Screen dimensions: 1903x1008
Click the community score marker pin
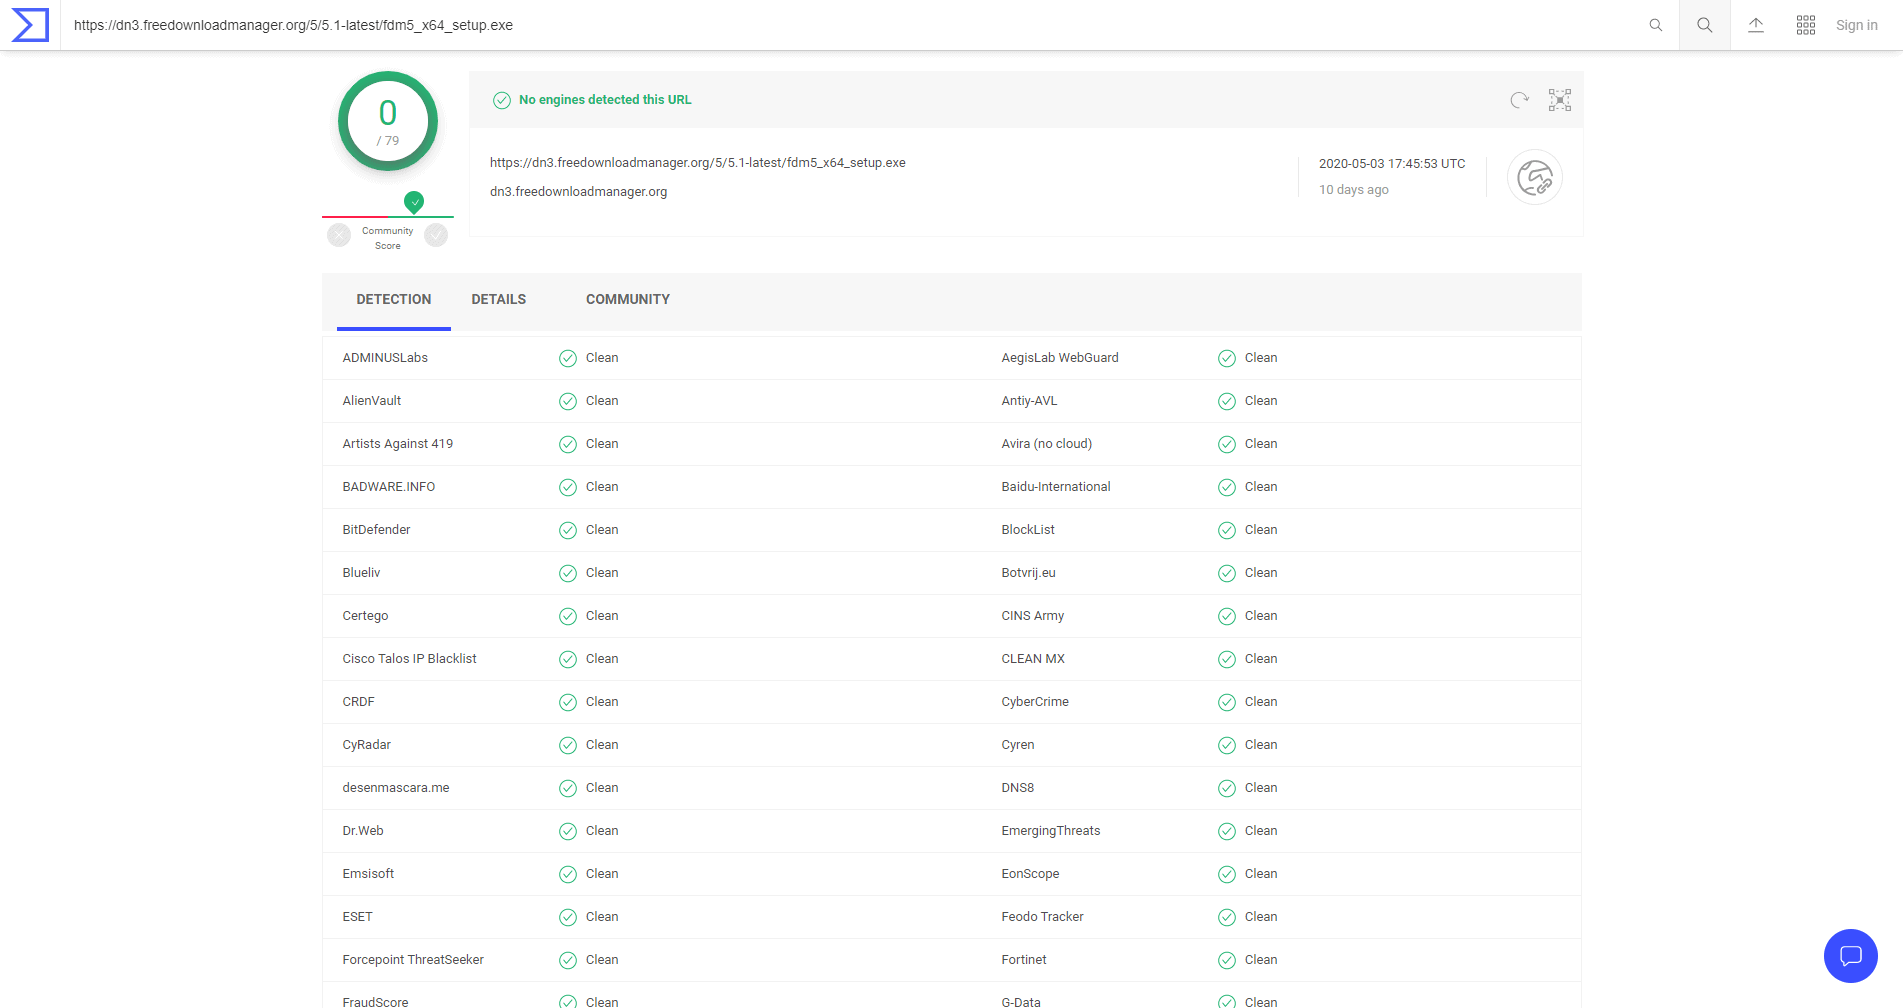tap(414, 202)
